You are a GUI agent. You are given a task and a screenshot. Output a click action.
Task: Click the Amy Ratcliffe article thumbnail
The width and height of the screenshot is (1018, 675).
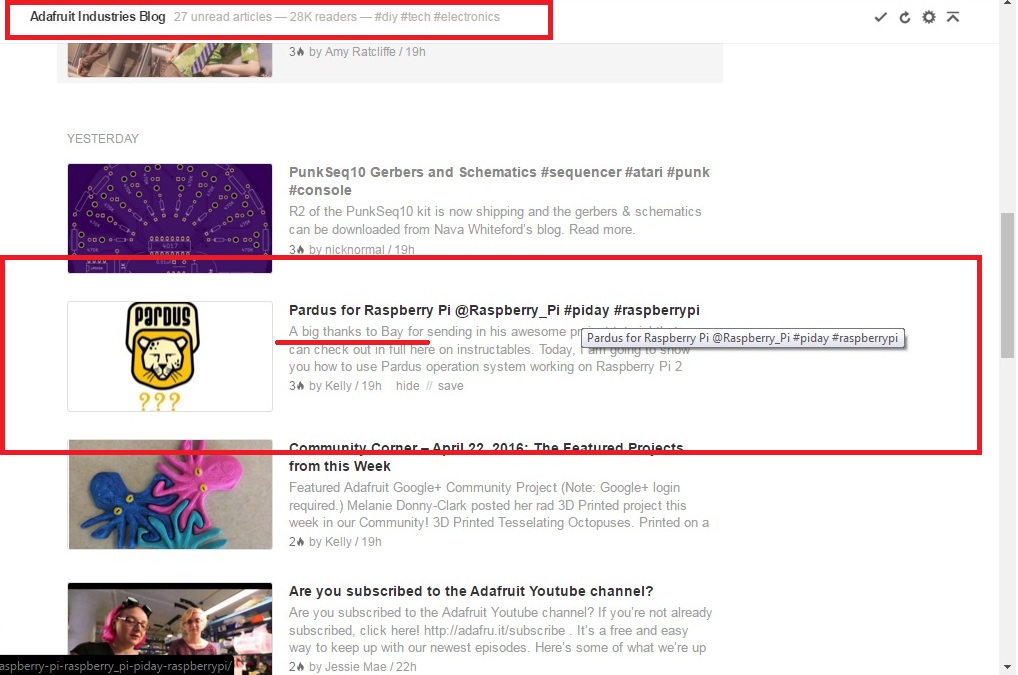170,60
